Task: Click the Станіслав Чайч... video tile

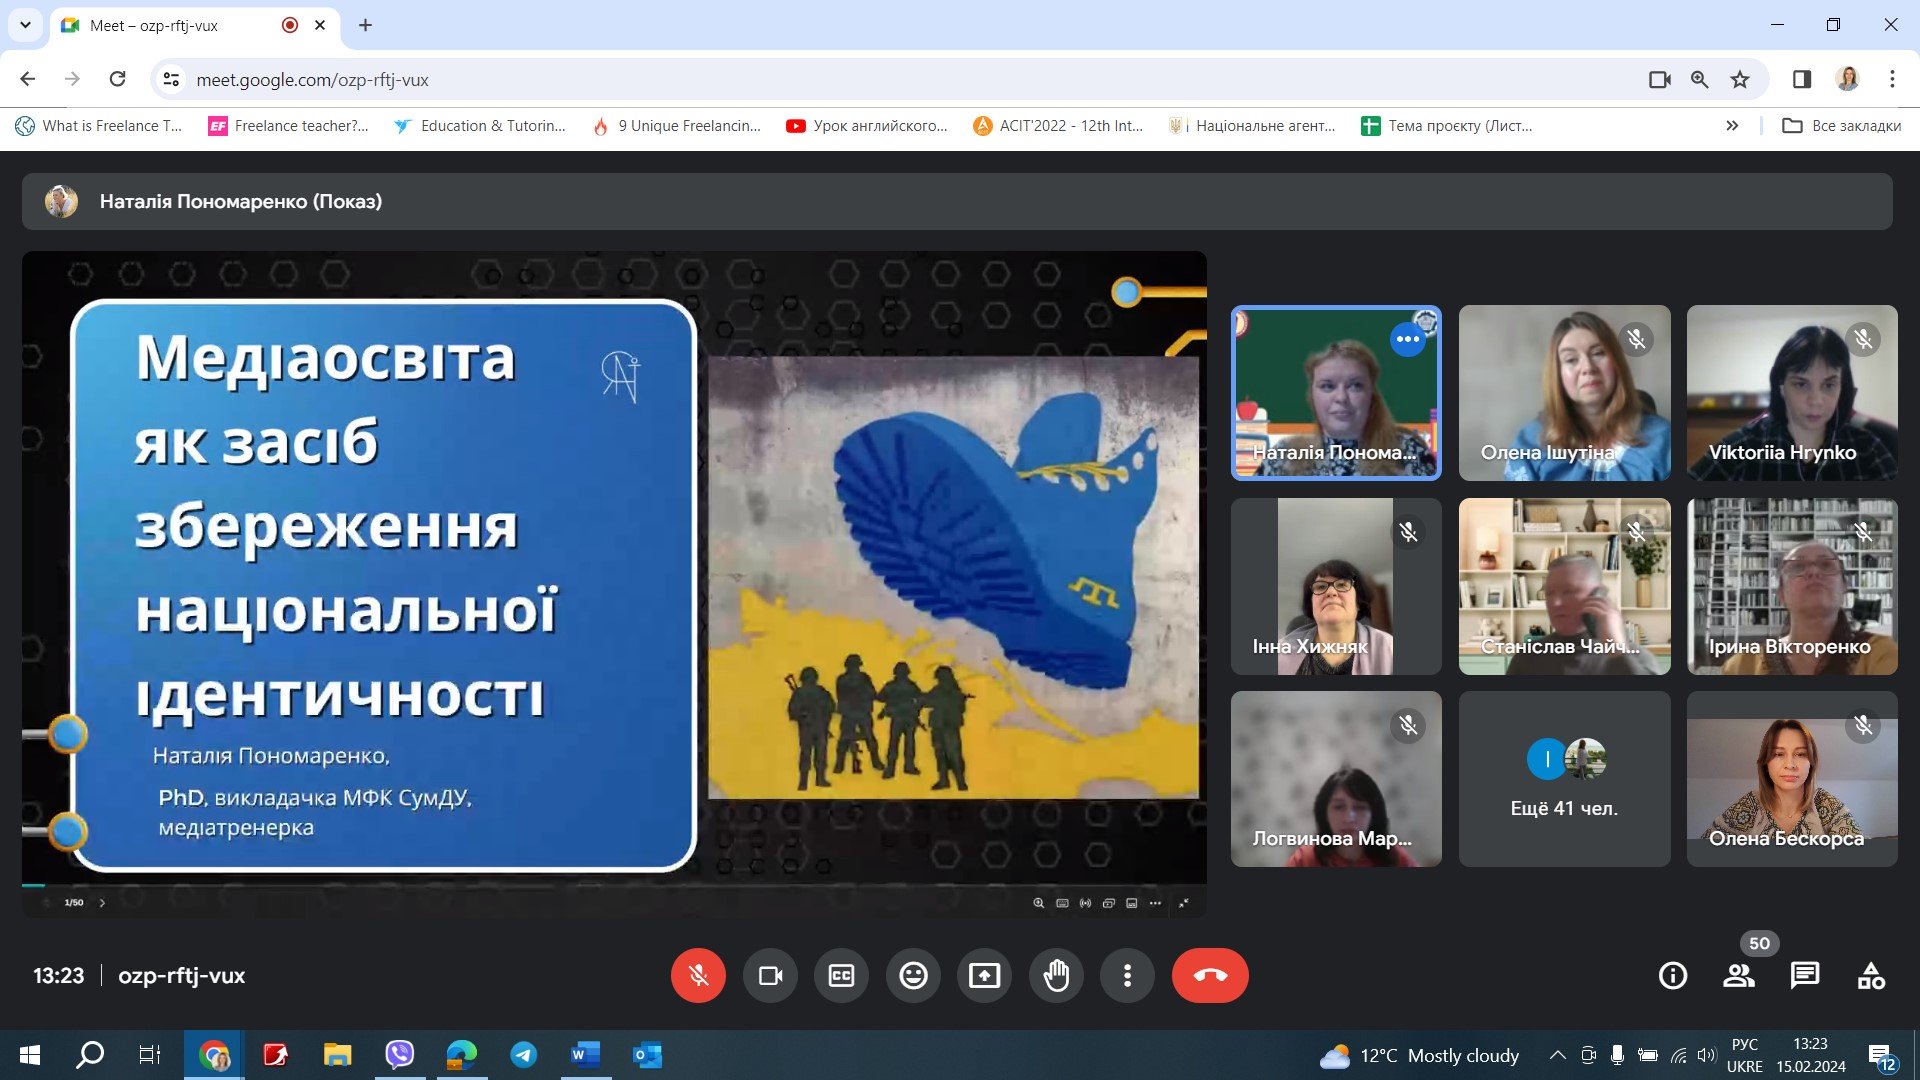Action: pyautogui.click(x=1564, y=586)
